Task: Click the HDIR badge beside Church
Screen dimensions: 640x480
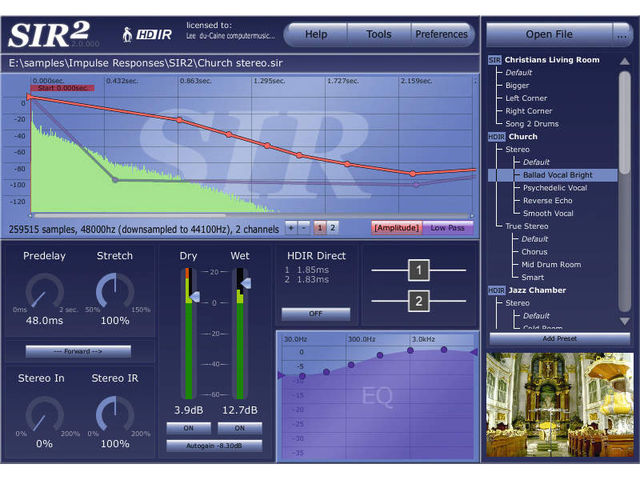Action: pos(496,137)
